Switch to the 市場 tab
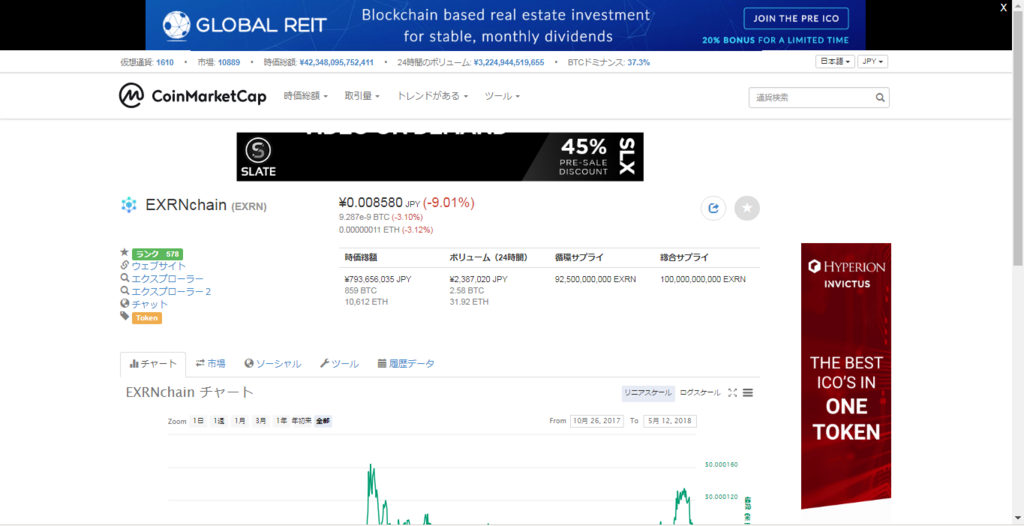Screen dimensions: 1024x526 [210, 364]
